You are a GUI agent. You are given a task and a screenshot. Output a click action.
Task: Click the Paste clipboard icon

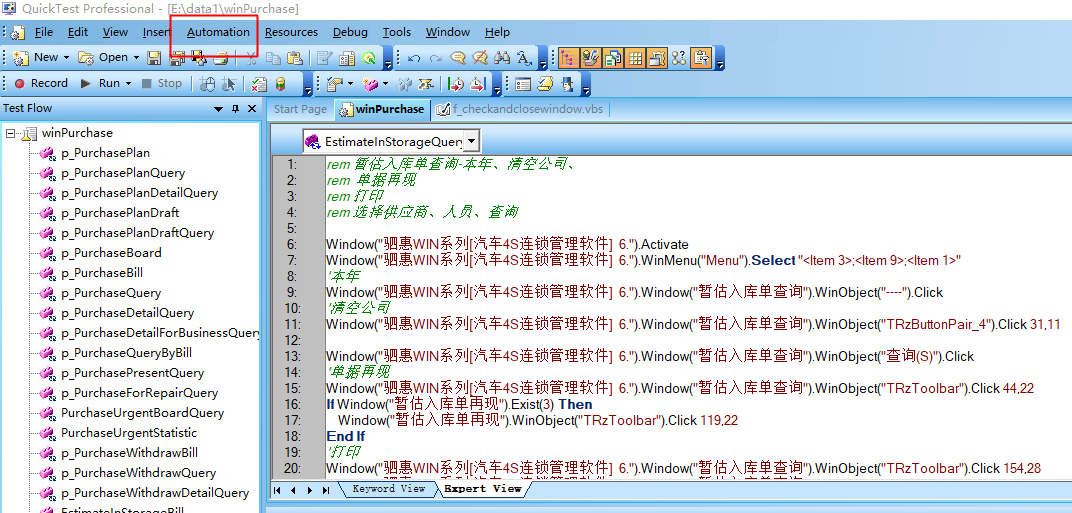pyautogui.click(x=295, y=58)
